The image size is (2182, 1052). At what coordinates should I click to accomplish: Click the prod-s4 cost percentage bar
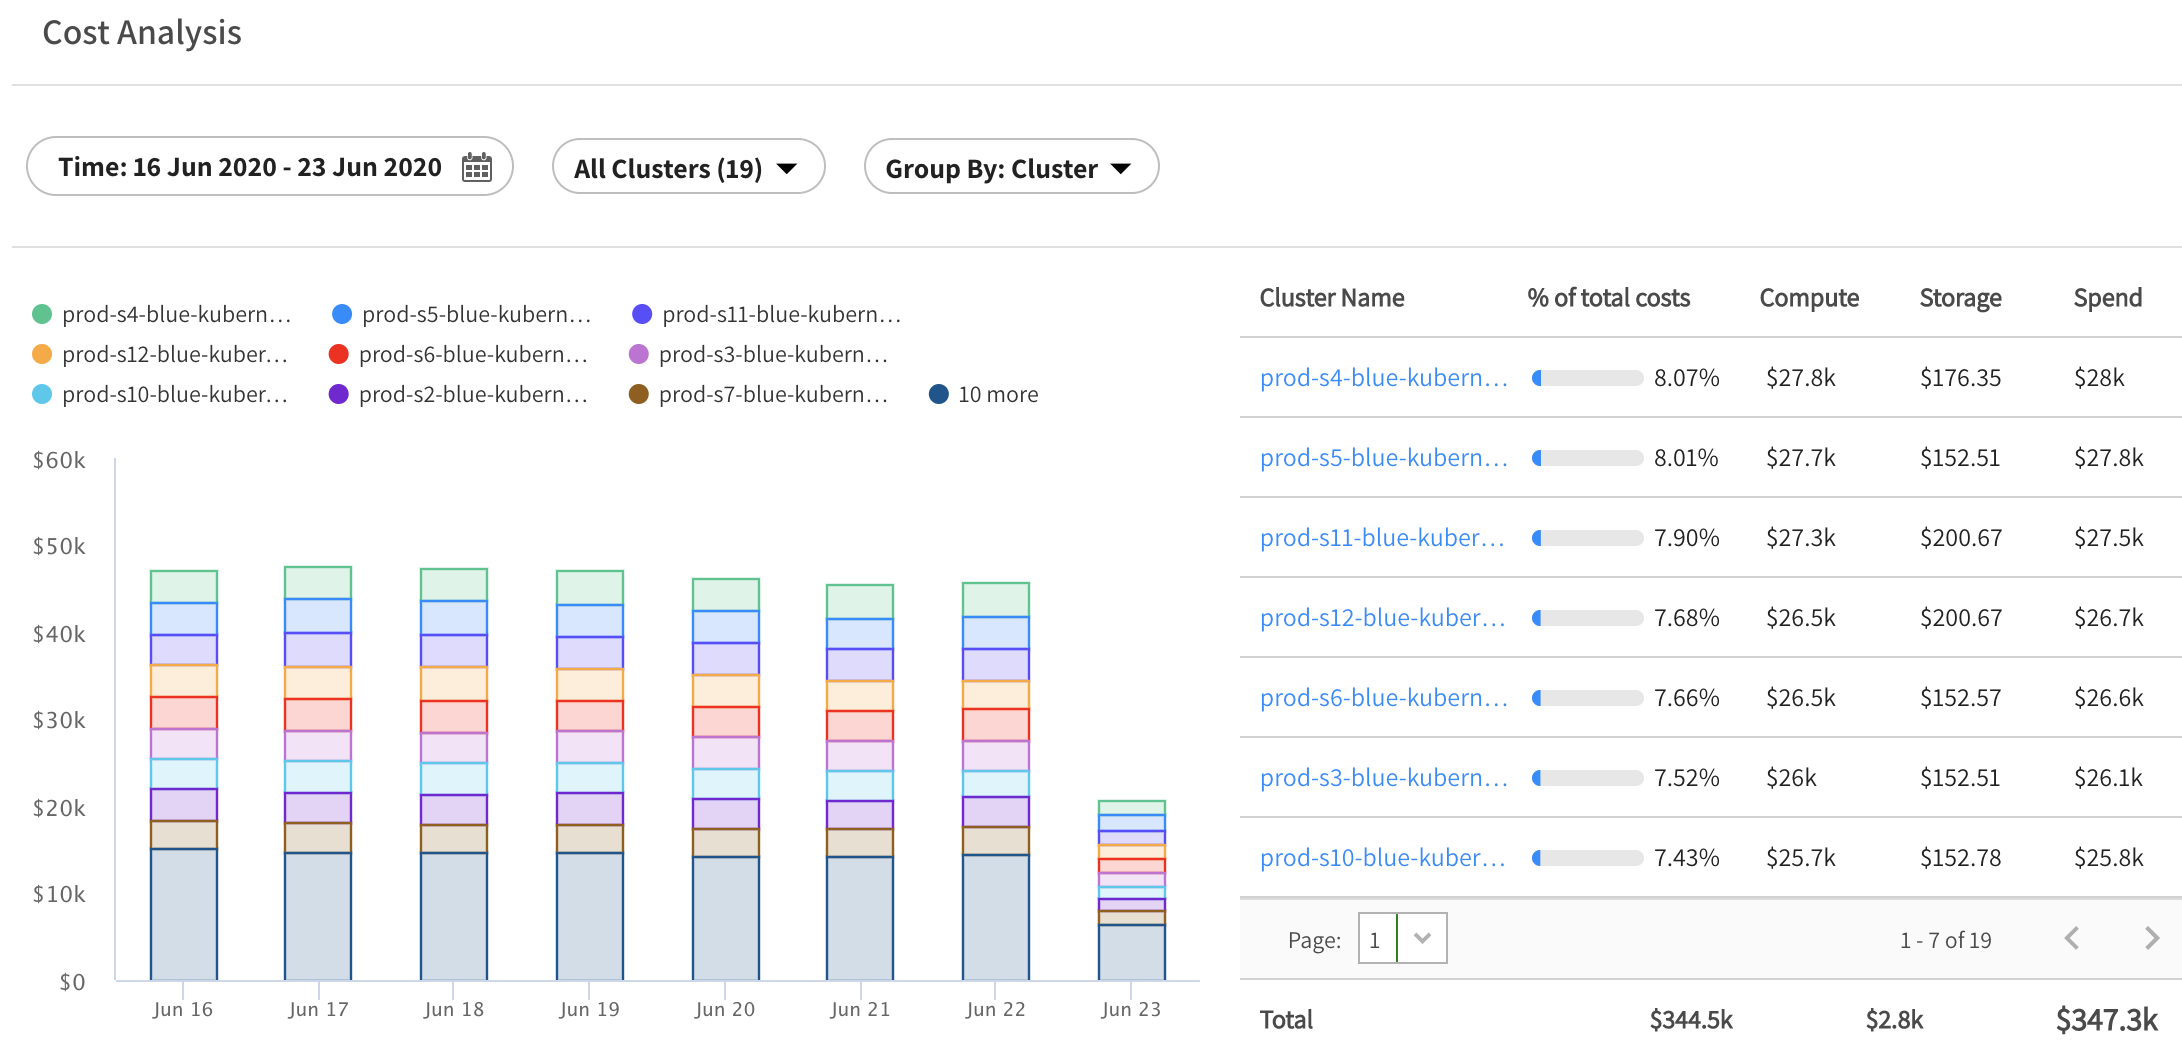(x=1587, y=378)
